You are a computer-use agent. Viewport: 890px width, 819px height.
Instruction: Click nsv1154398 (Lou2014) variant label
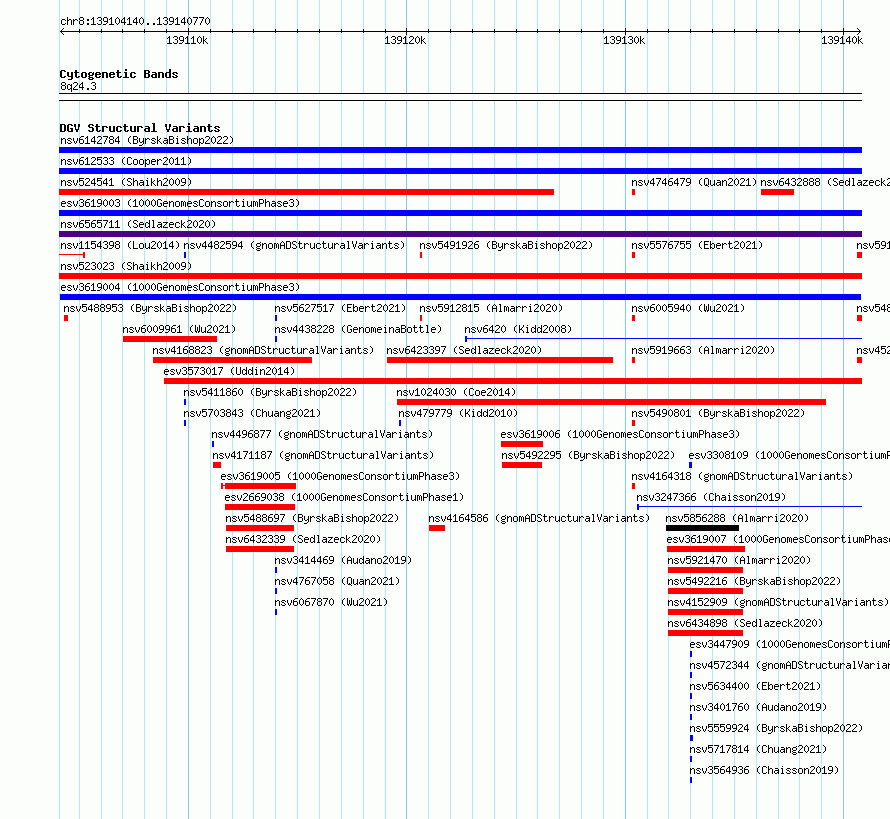tap(120, 245)
